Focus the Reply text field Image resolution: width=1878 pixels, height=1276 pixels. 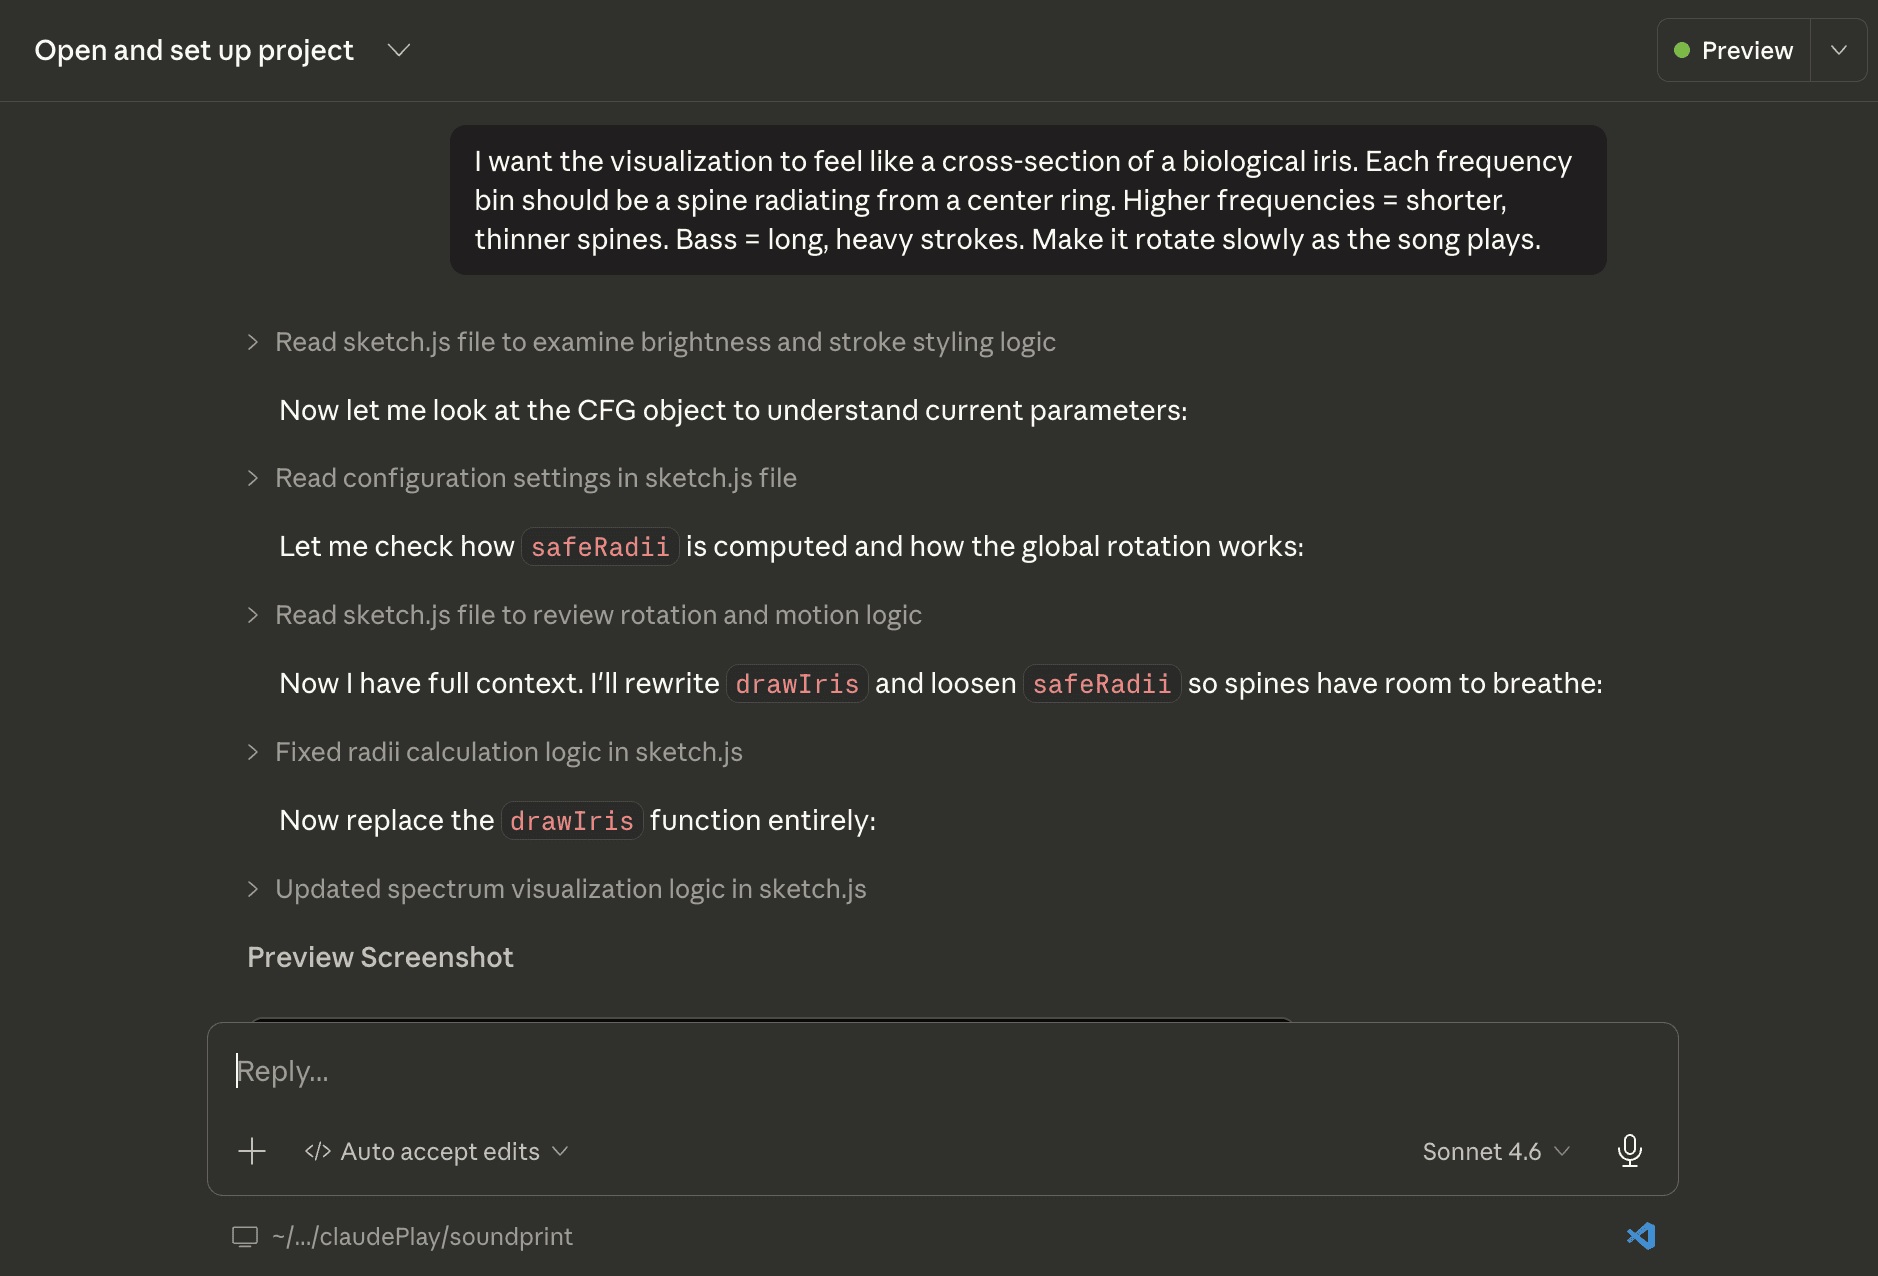[x=942, y=1071]
